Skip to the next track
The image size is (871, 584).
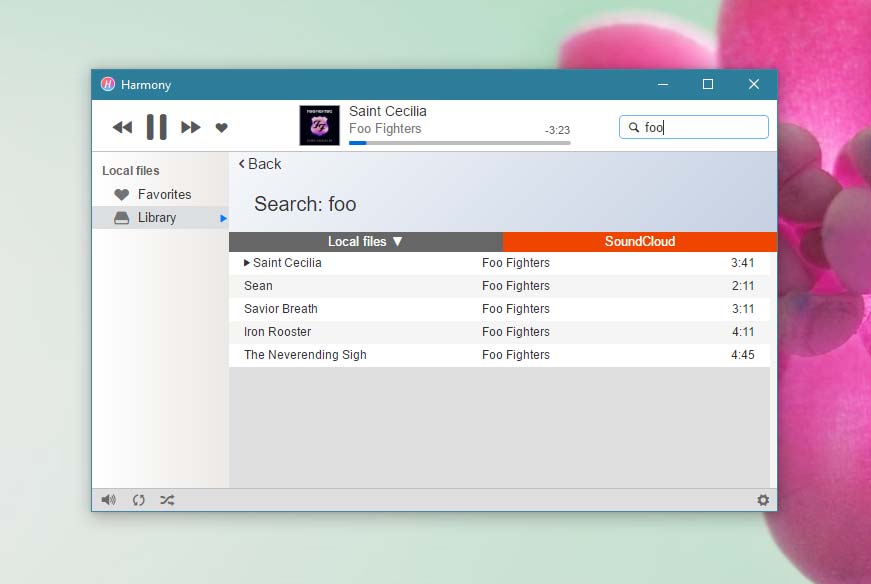click(x=190, y=127)
